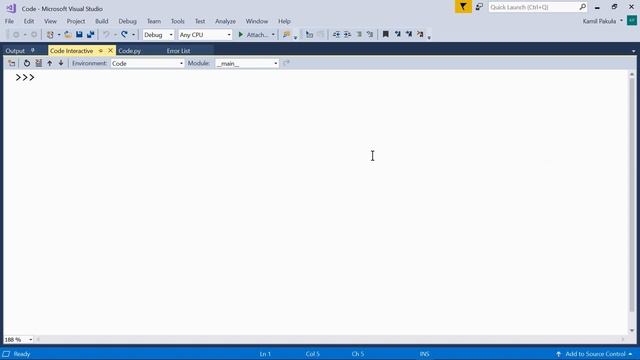Click the vertical scrollbar of interactive window
Screen dimensions: 640x360
tap(632, 194)
